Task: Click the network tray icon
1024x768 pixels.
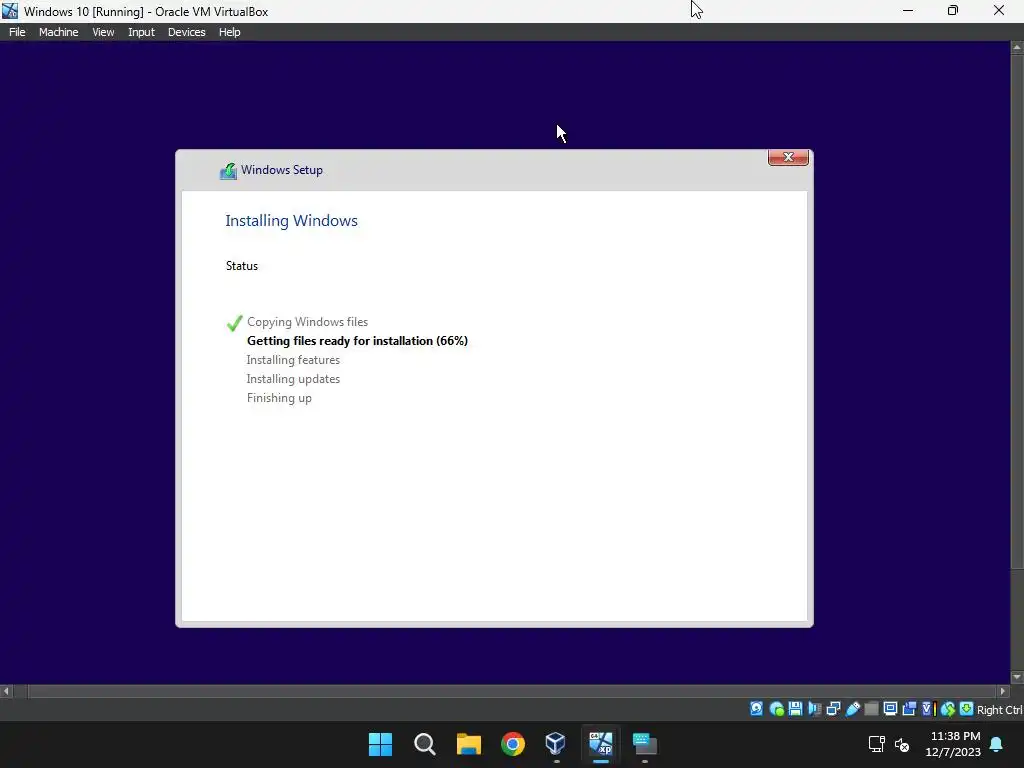Action: click(876, 744)
